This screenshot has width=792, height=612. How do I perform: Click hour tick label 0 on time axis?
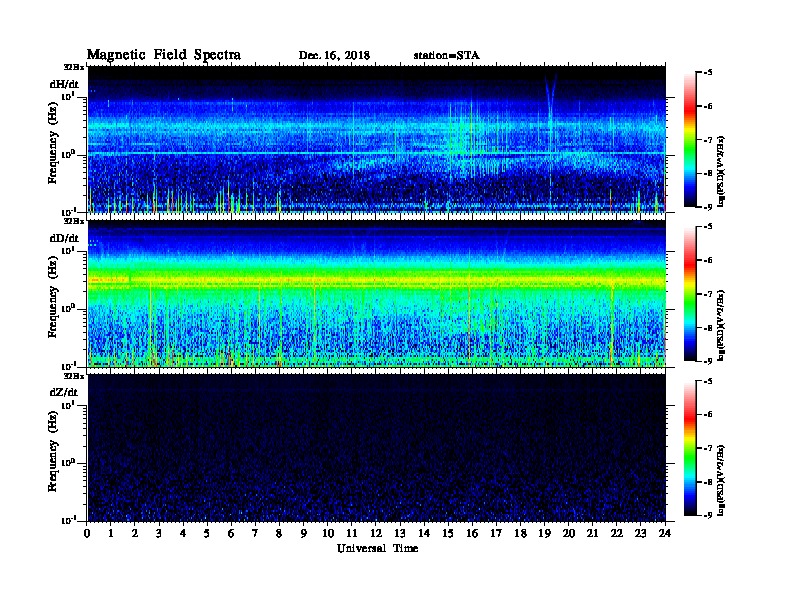[87, 533]
